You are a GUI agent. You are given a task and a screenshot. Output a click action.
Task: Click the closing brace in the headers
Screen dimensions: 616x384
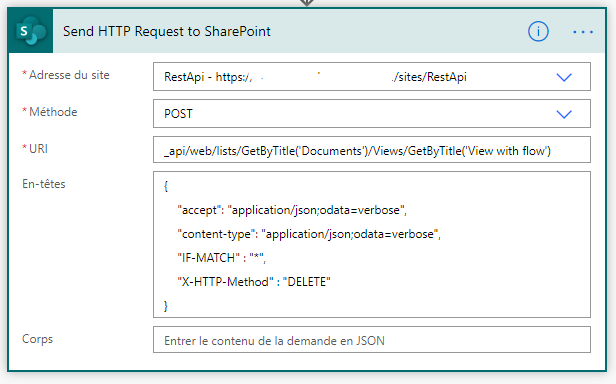point(166,305)
